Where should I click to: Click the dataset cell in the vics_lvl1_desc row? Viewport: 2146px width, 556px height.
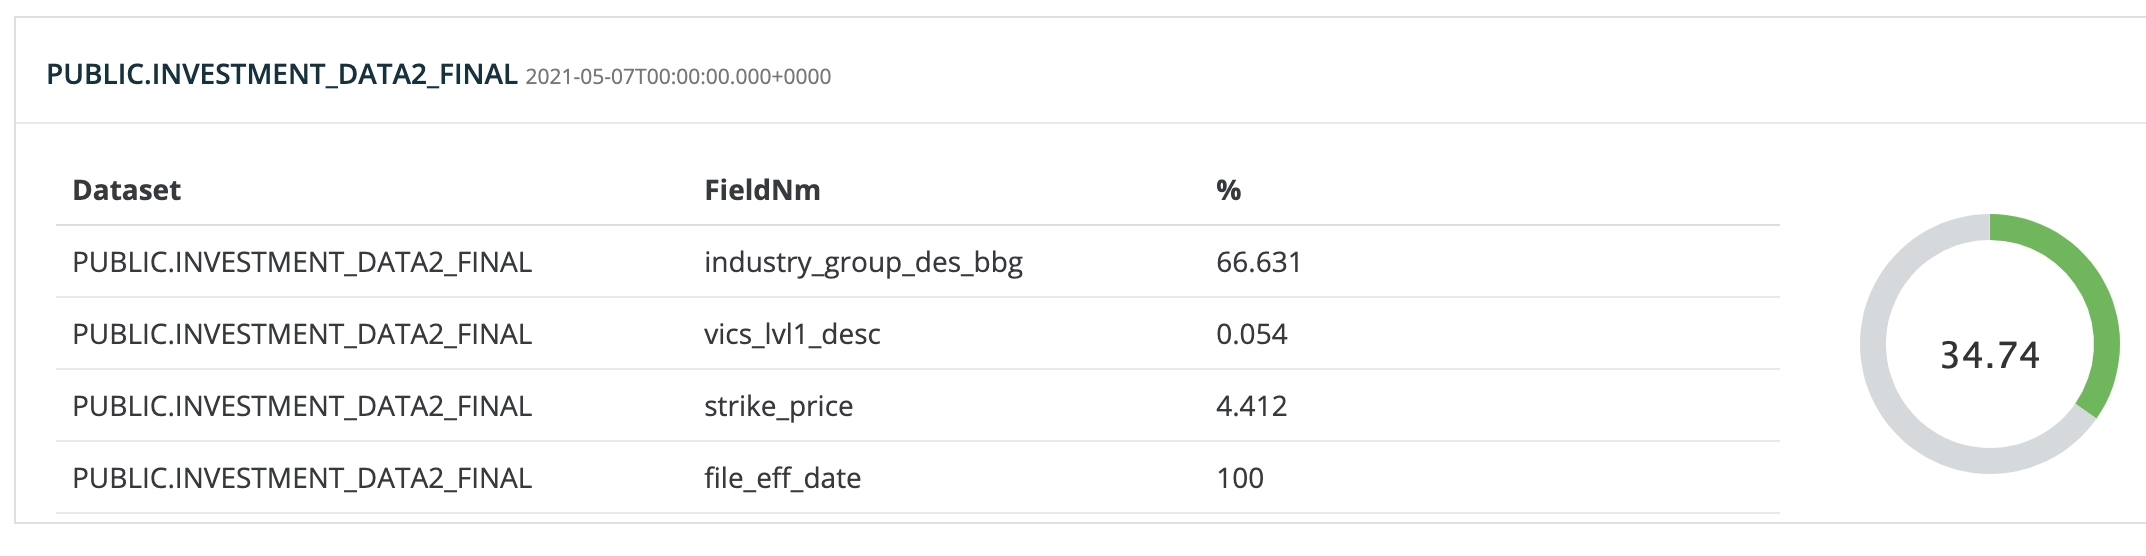point(302,334)
